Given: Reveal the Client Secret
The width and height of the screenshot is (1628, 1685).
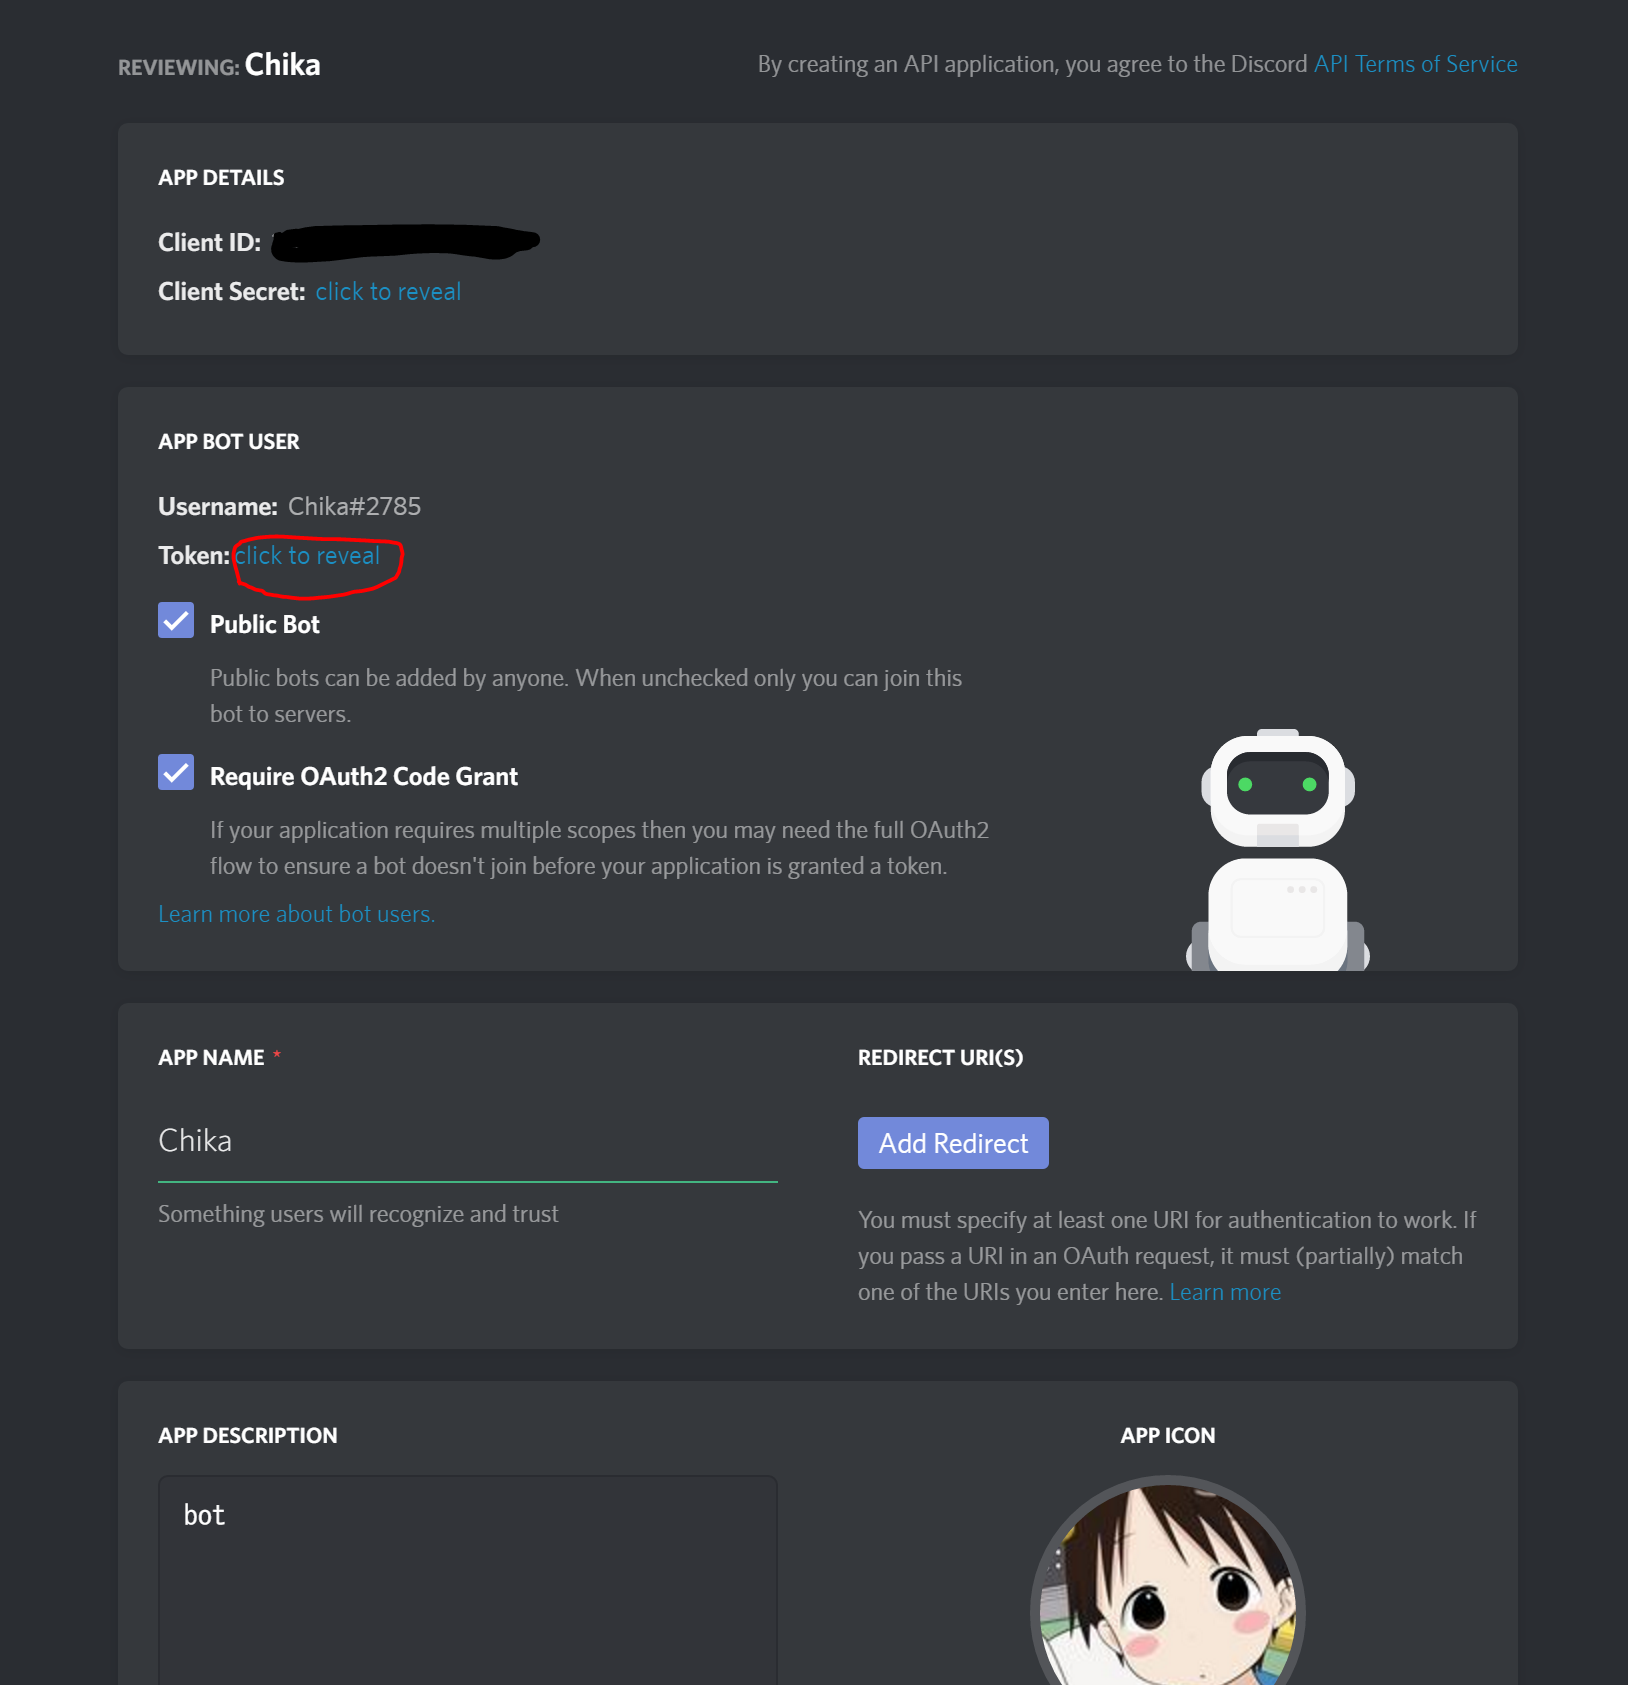Looking at the screenshot, I should [x=388, y=292].
